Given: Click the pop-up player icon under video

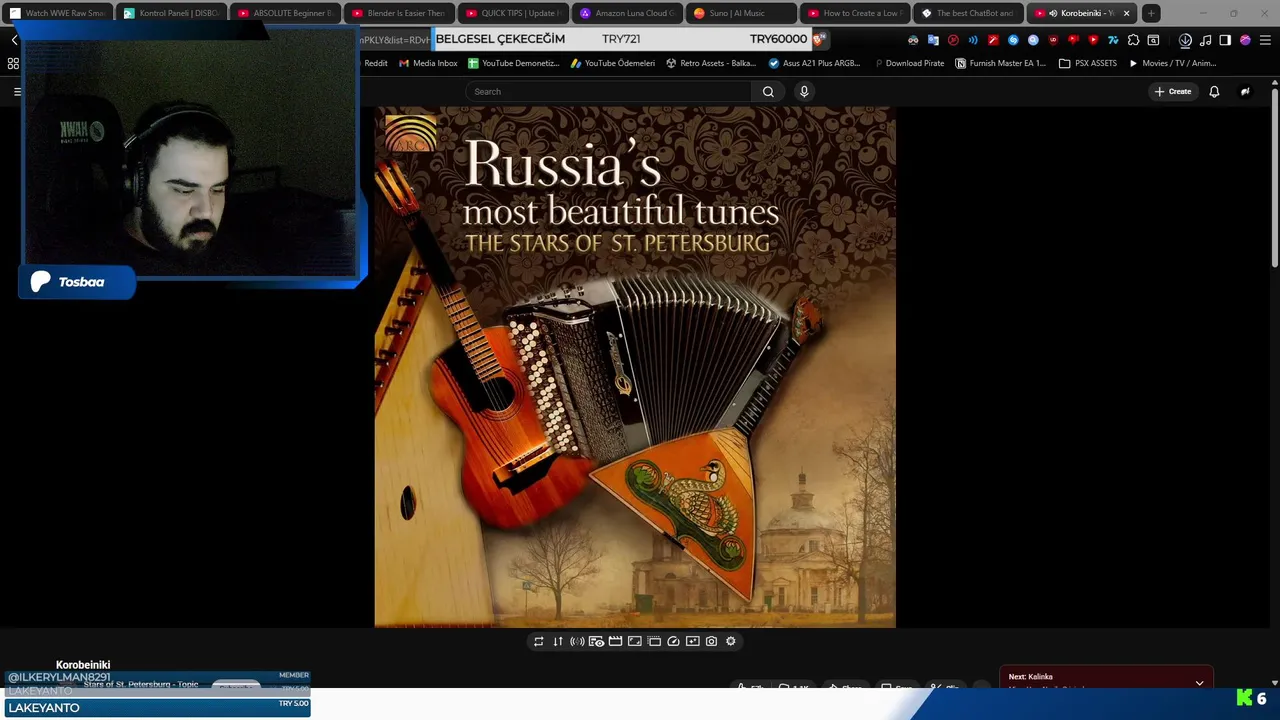Looking at the screenshot, I should pos(654,641).
